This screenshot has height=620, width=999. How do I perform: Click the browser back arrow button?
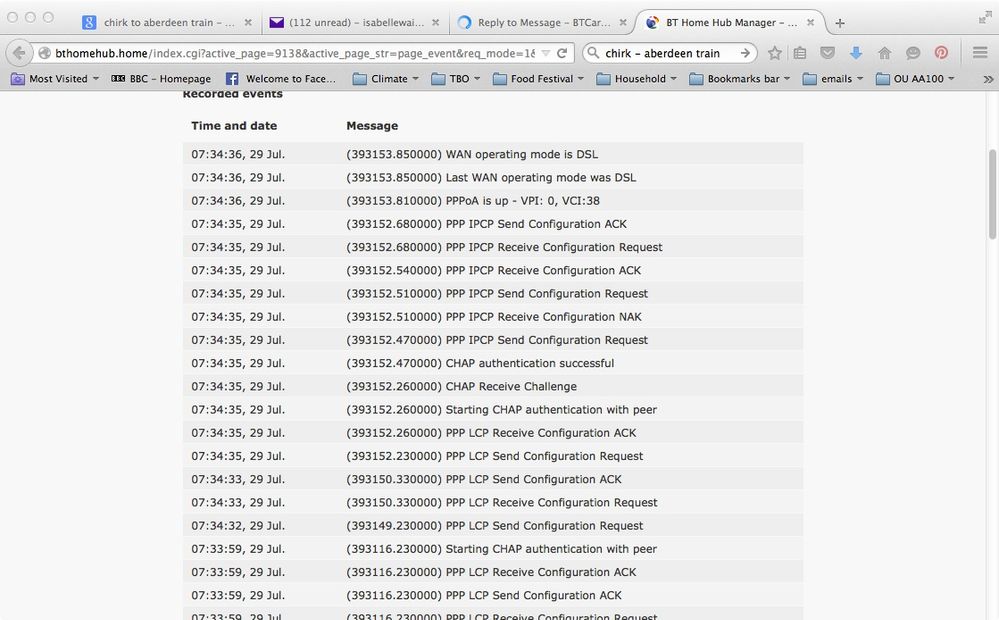pyautogui.click(x=19, y=53)
